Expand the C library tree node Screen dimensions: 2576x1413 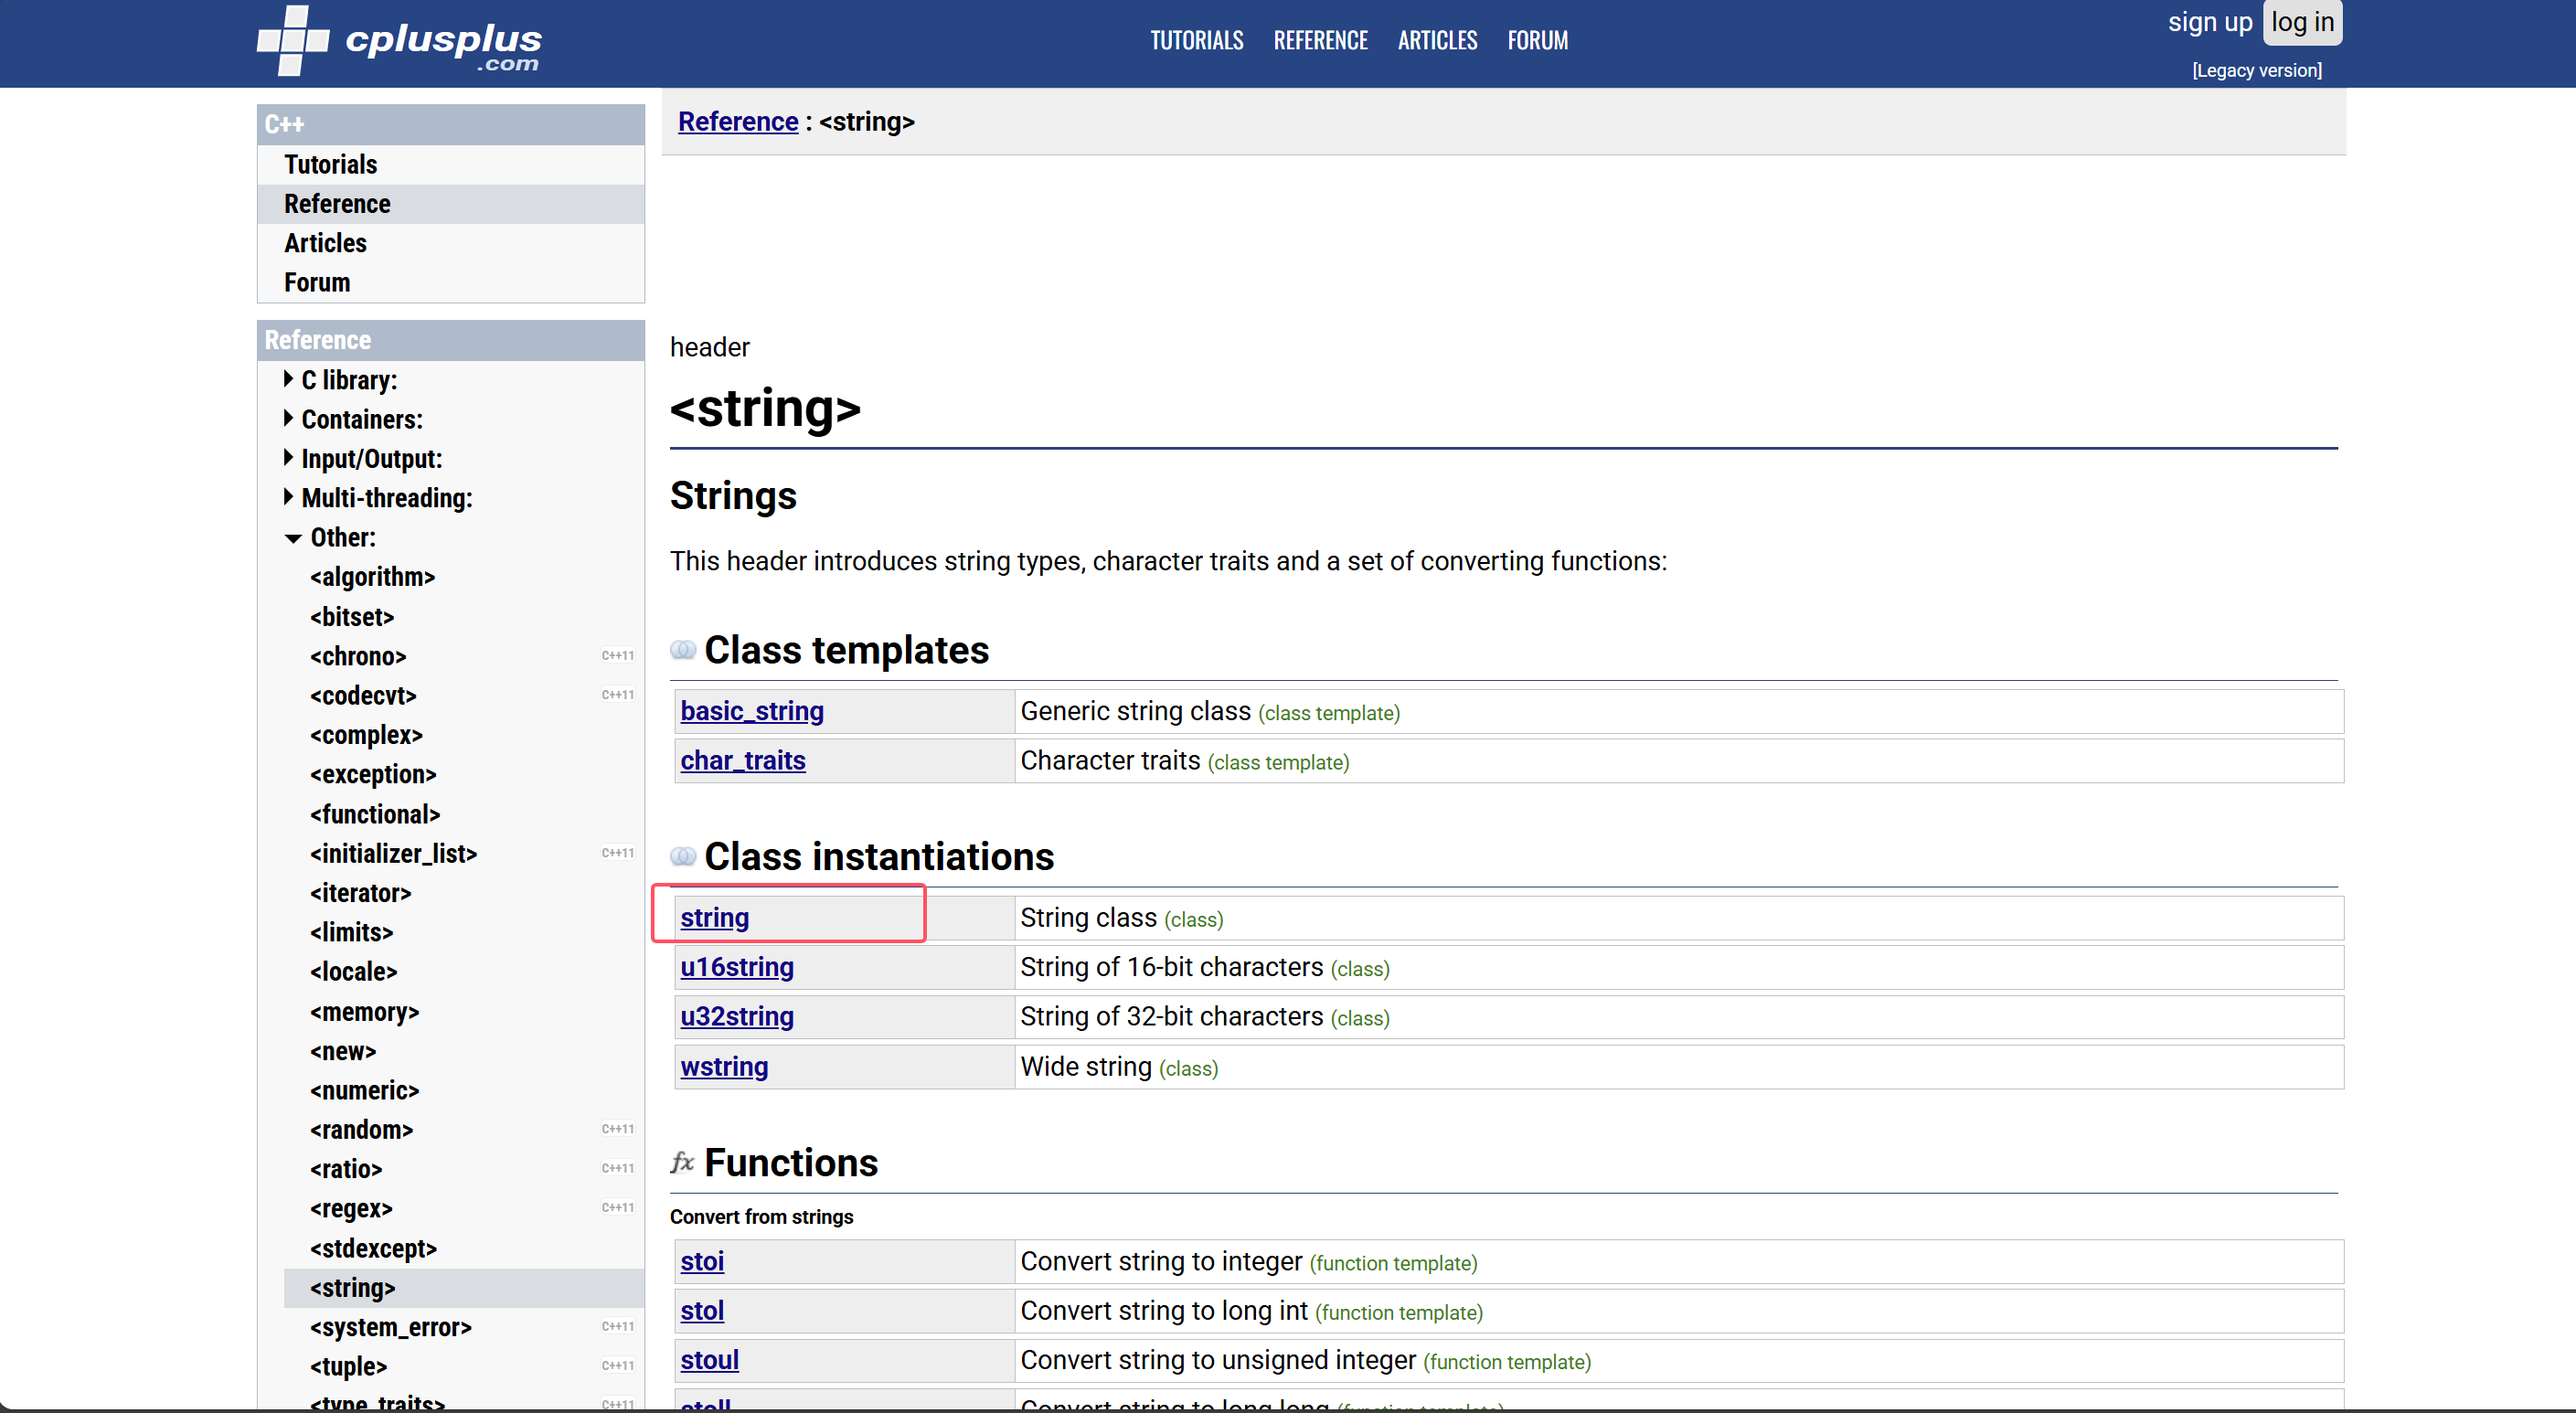(289, 379)
